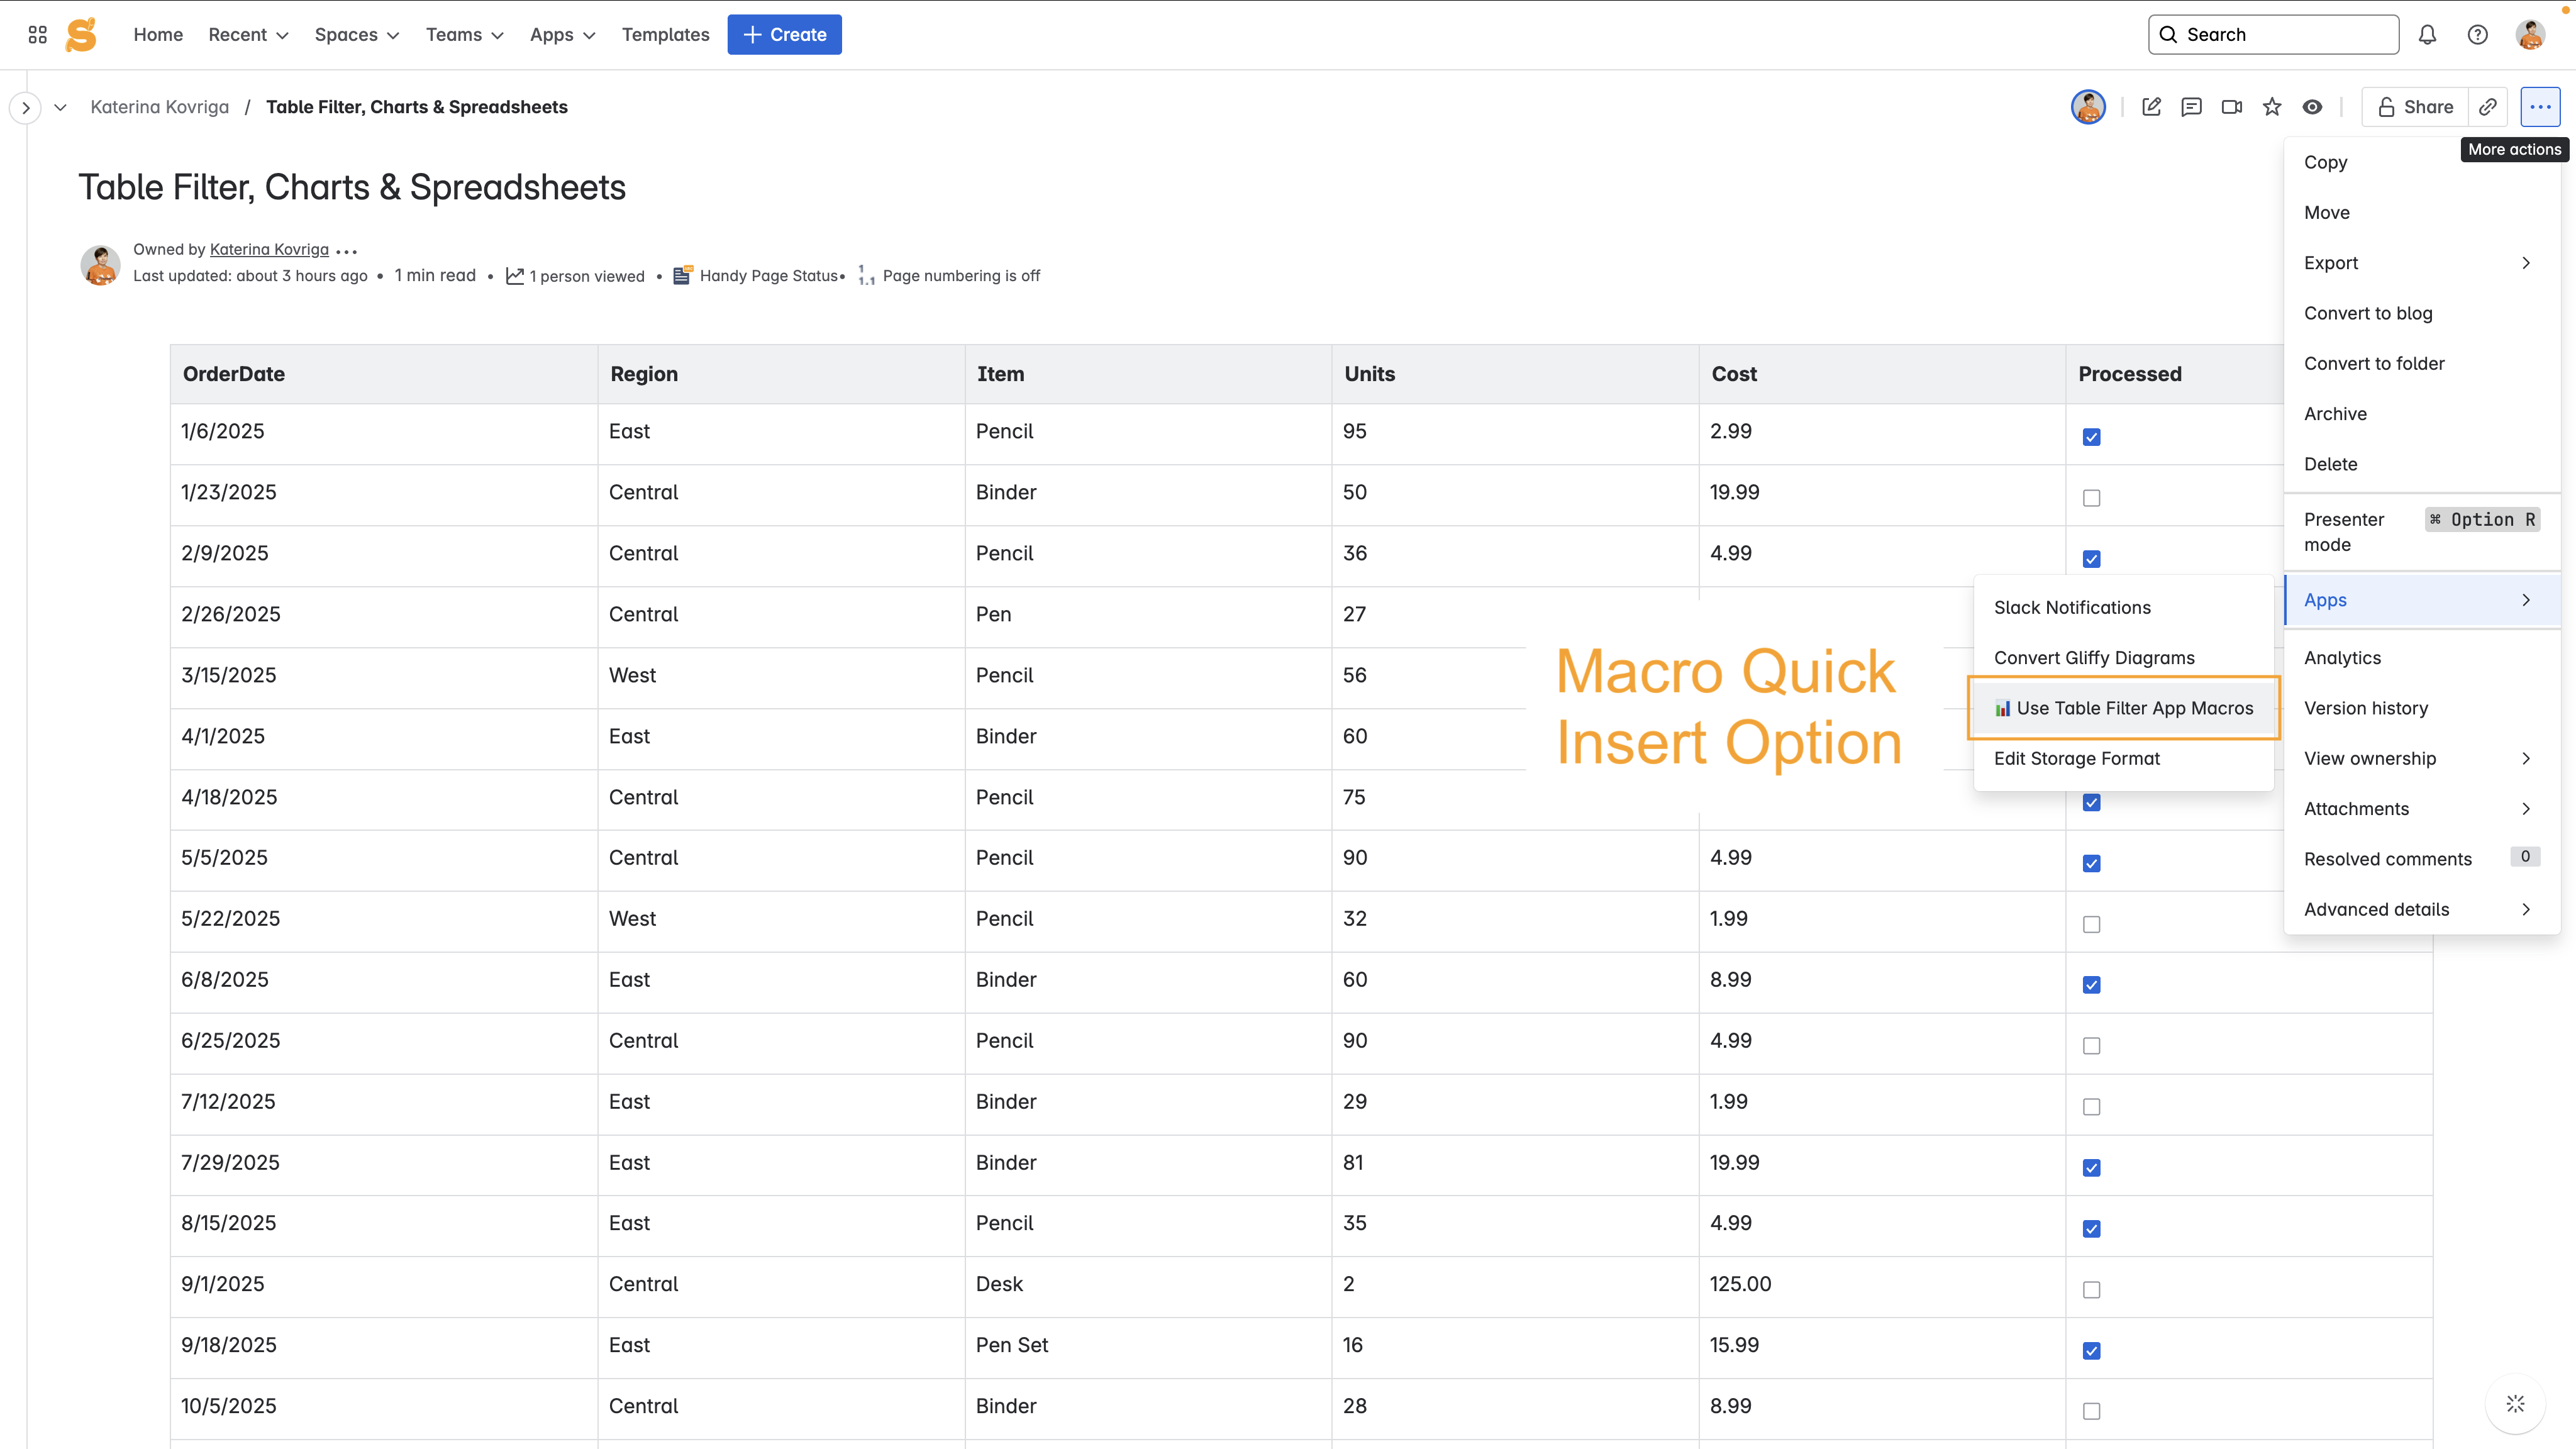
Task: Click the video record icon
Action: (2231, 107)
